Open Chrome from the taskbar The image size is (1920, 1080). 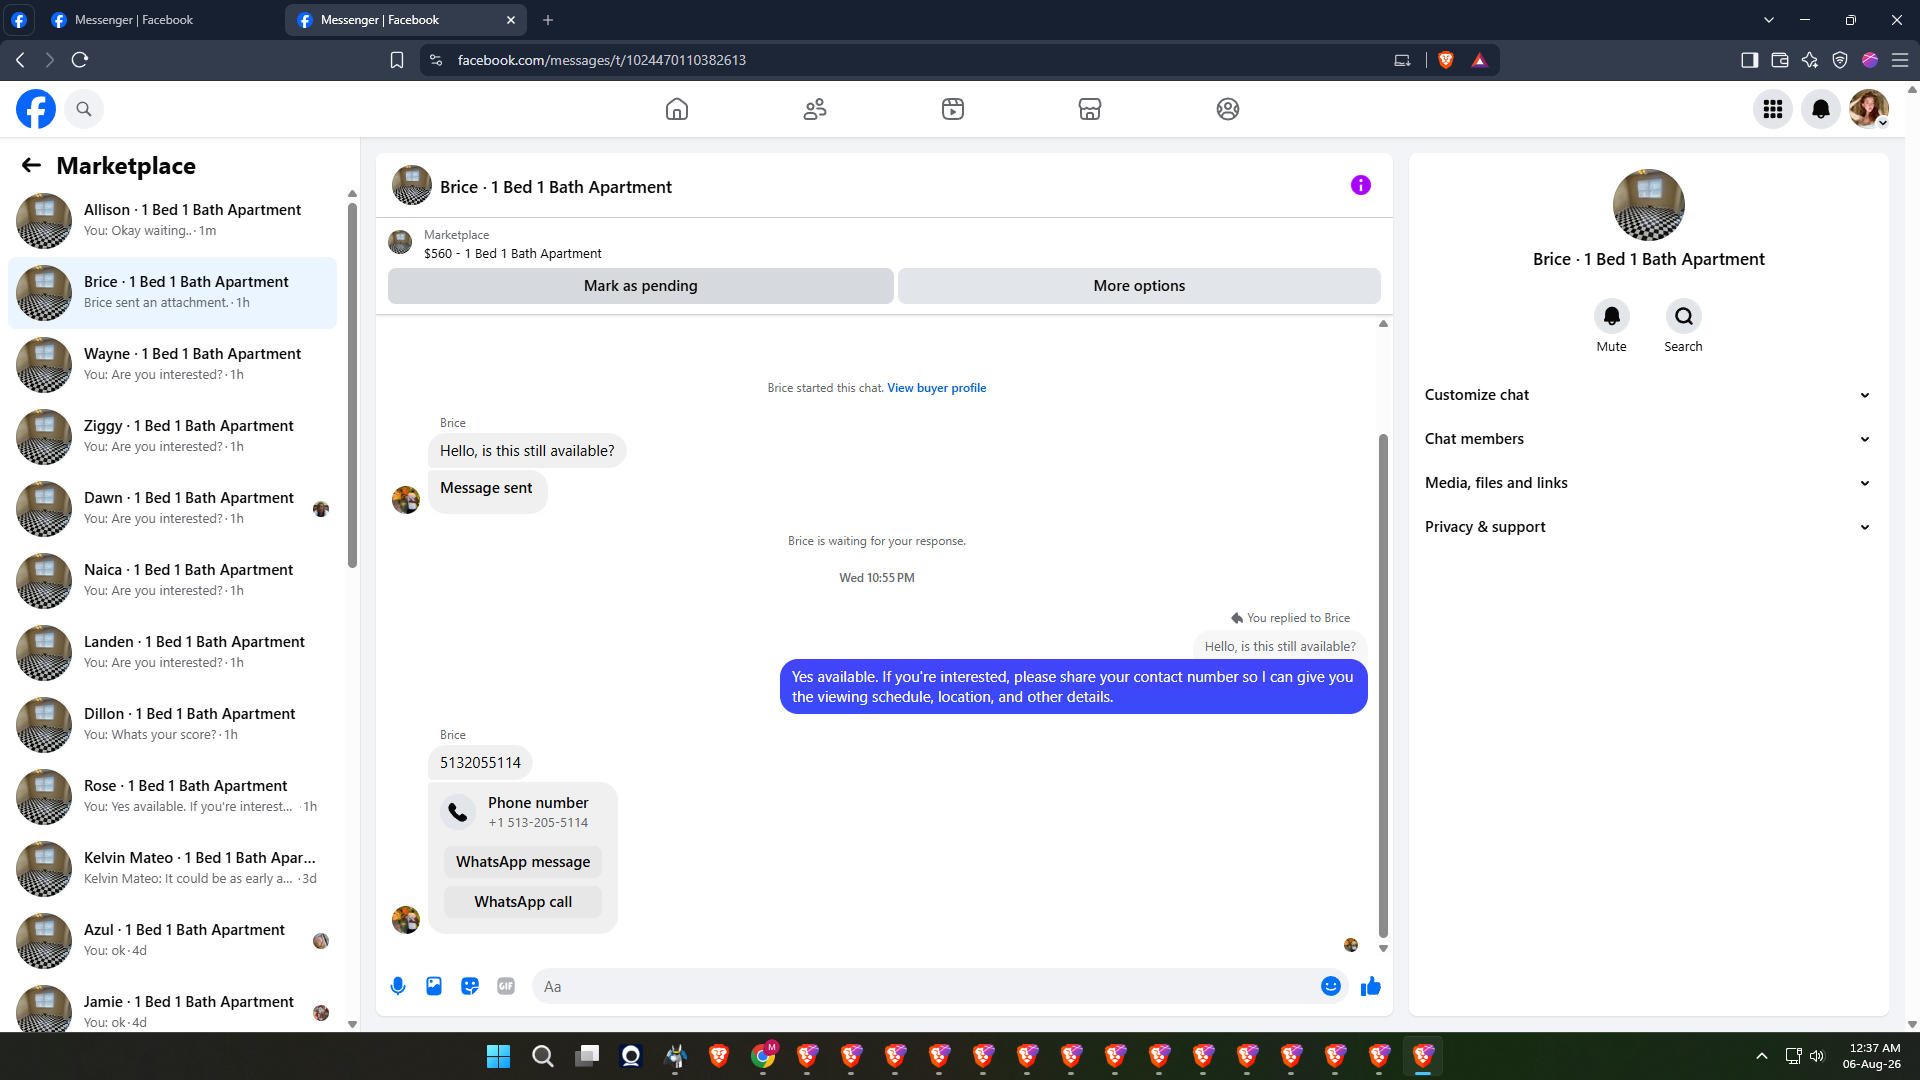point(763,1056)
